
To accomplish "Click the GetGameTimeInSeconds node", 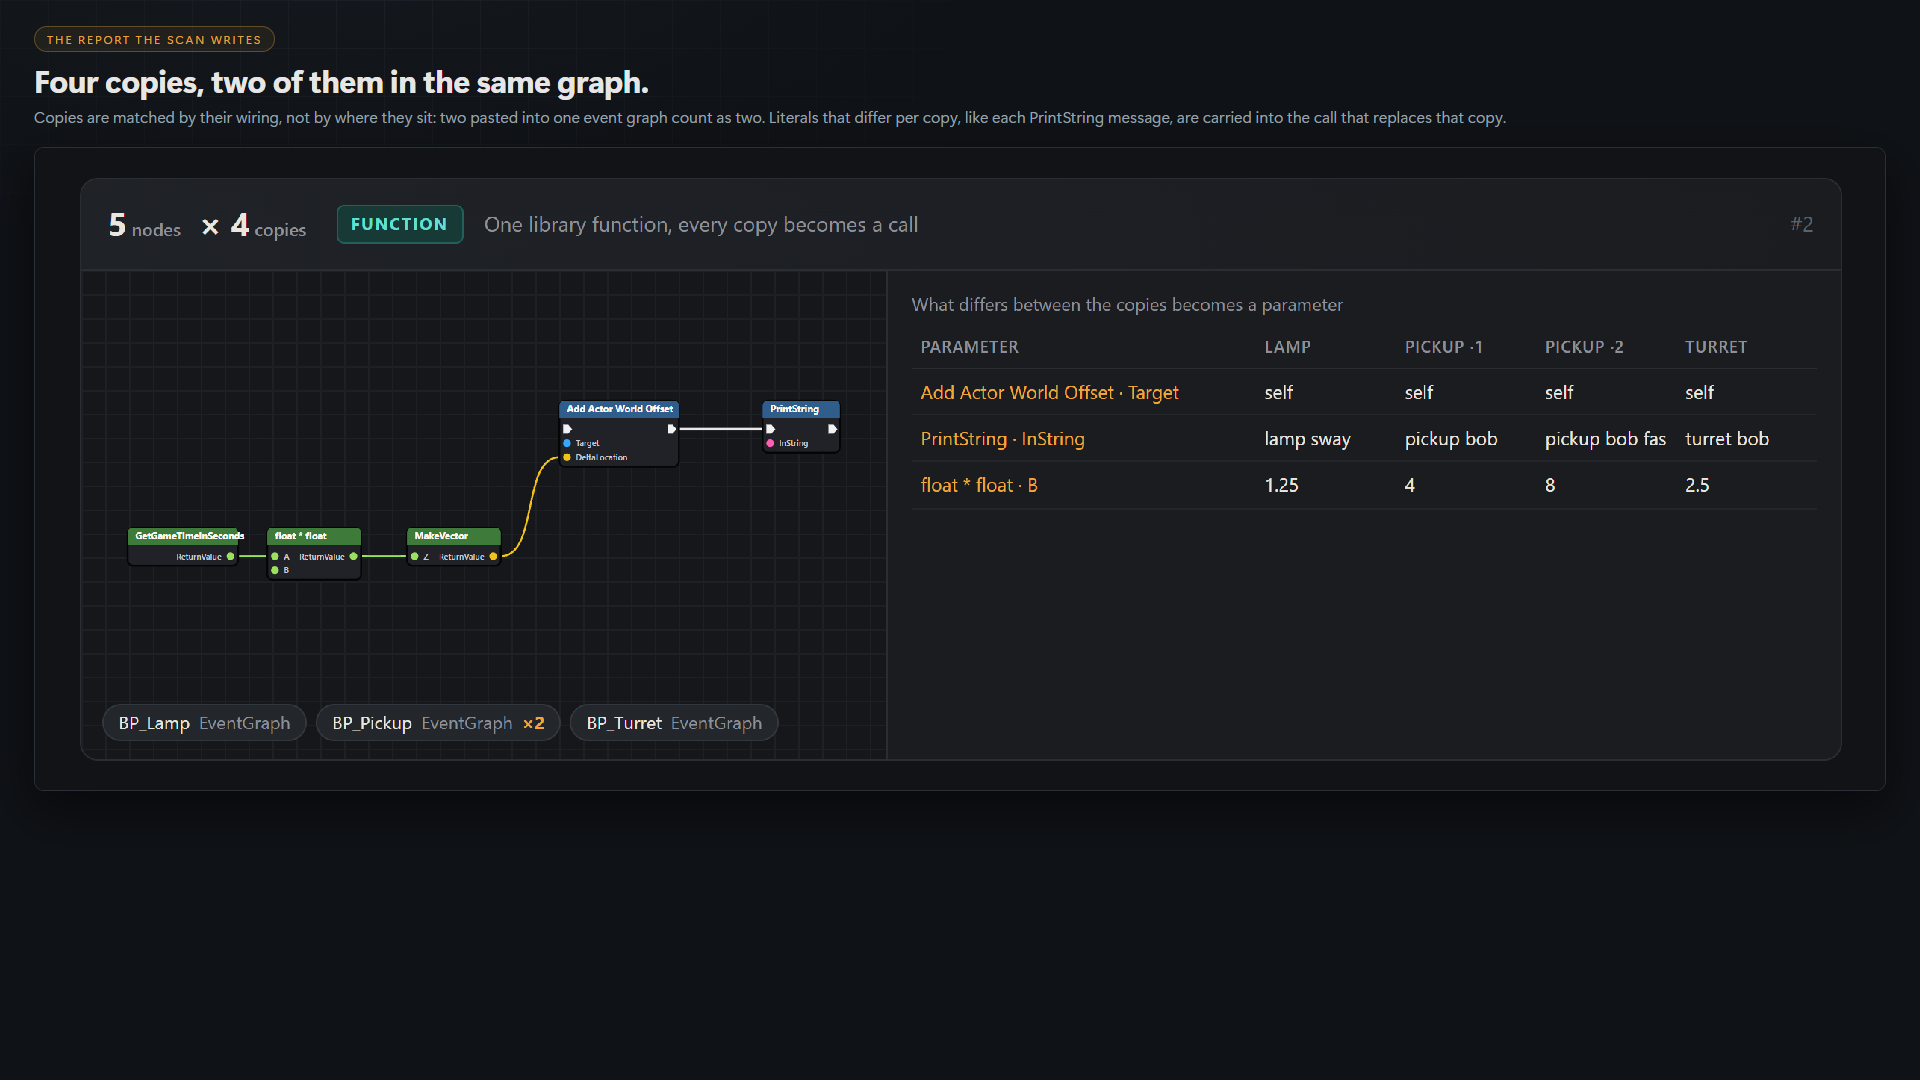I will coord(185,546).
